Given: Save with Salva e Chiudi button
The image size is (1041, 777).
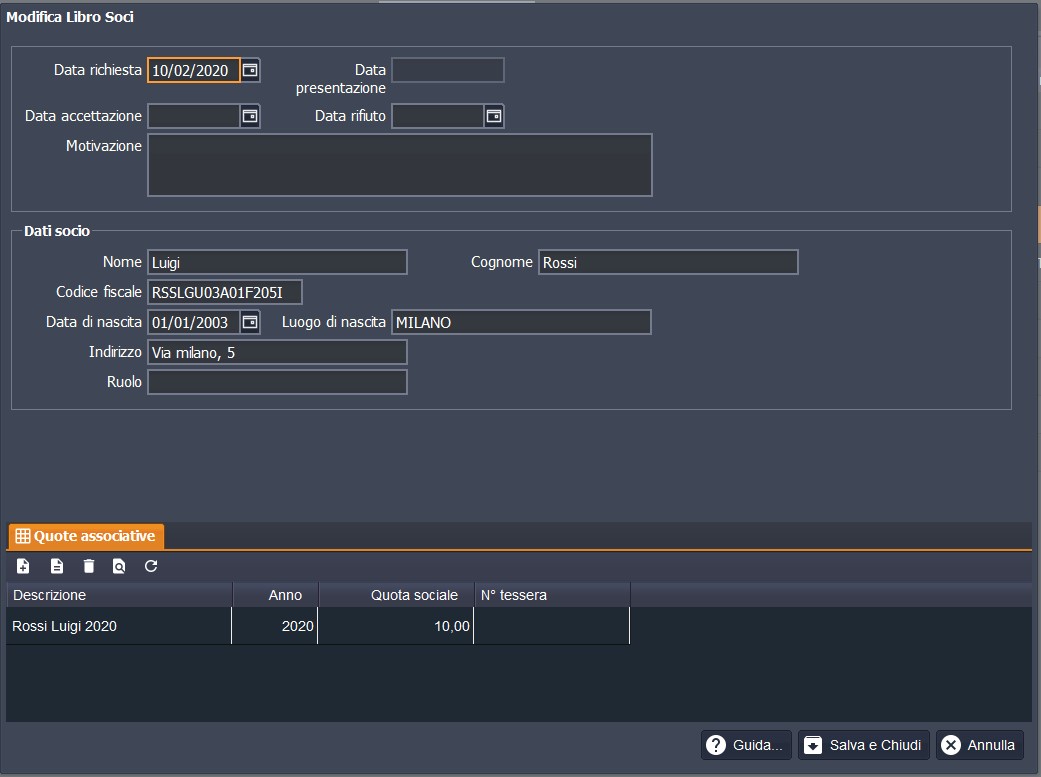Looking at the screenshot, I should [x=865, y=745].
